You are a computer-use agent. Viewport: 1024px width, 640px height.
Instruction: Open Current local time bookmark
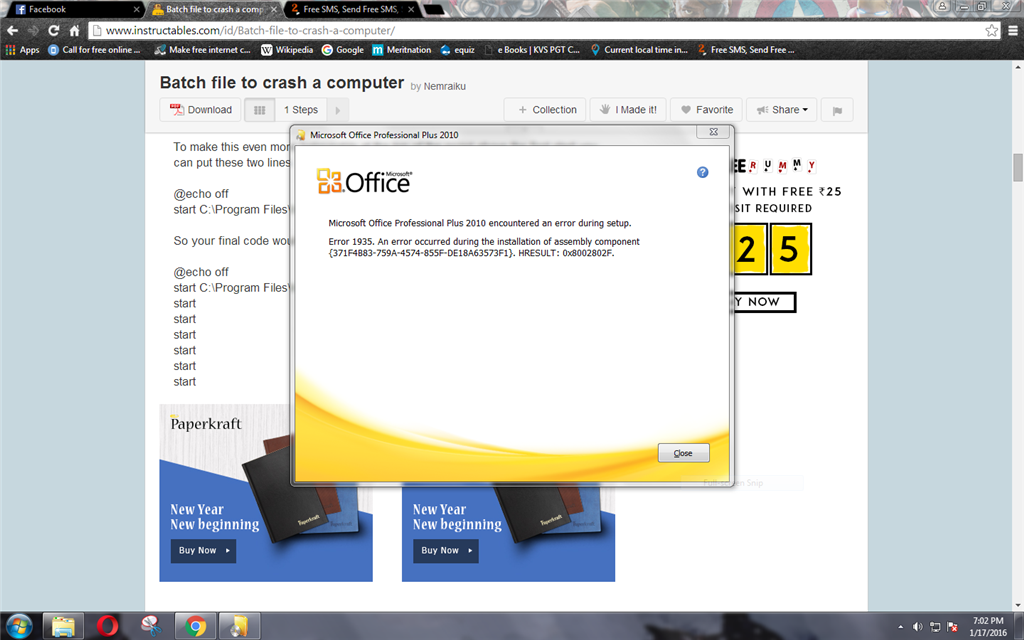coord(639,50)
